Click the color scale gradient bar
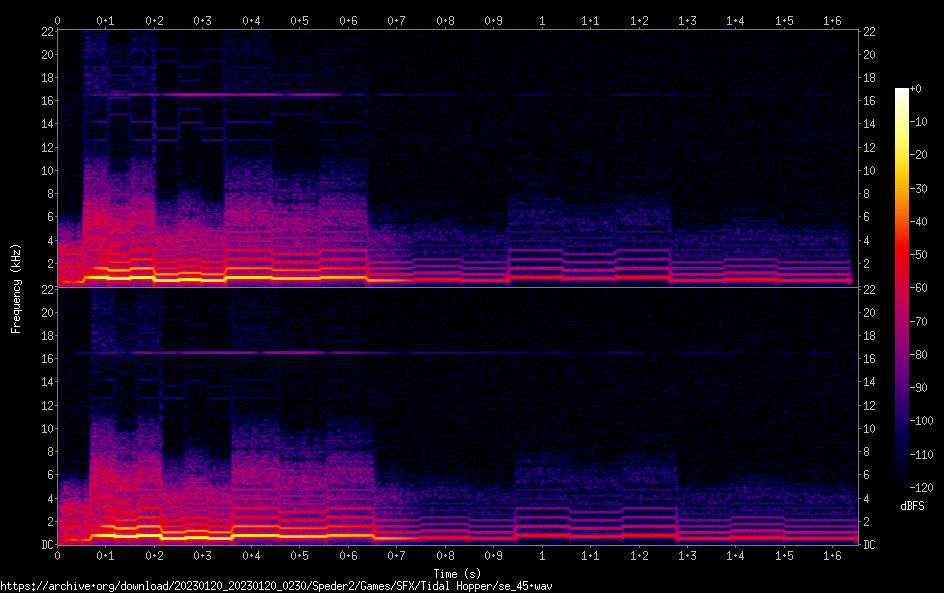 point(902,290)
